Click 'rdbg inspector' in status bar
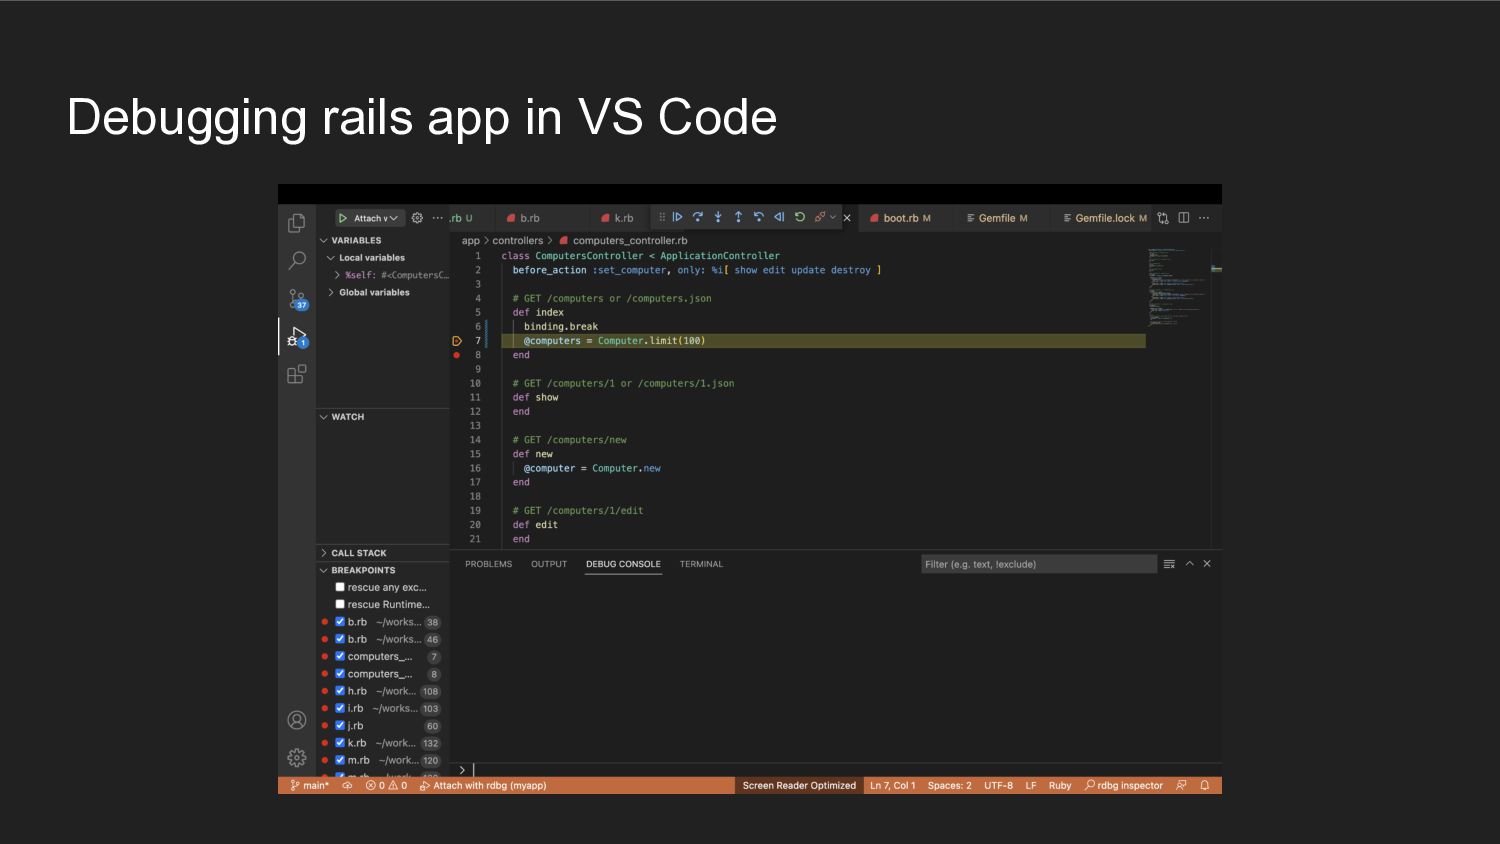 coord(1124,786)
